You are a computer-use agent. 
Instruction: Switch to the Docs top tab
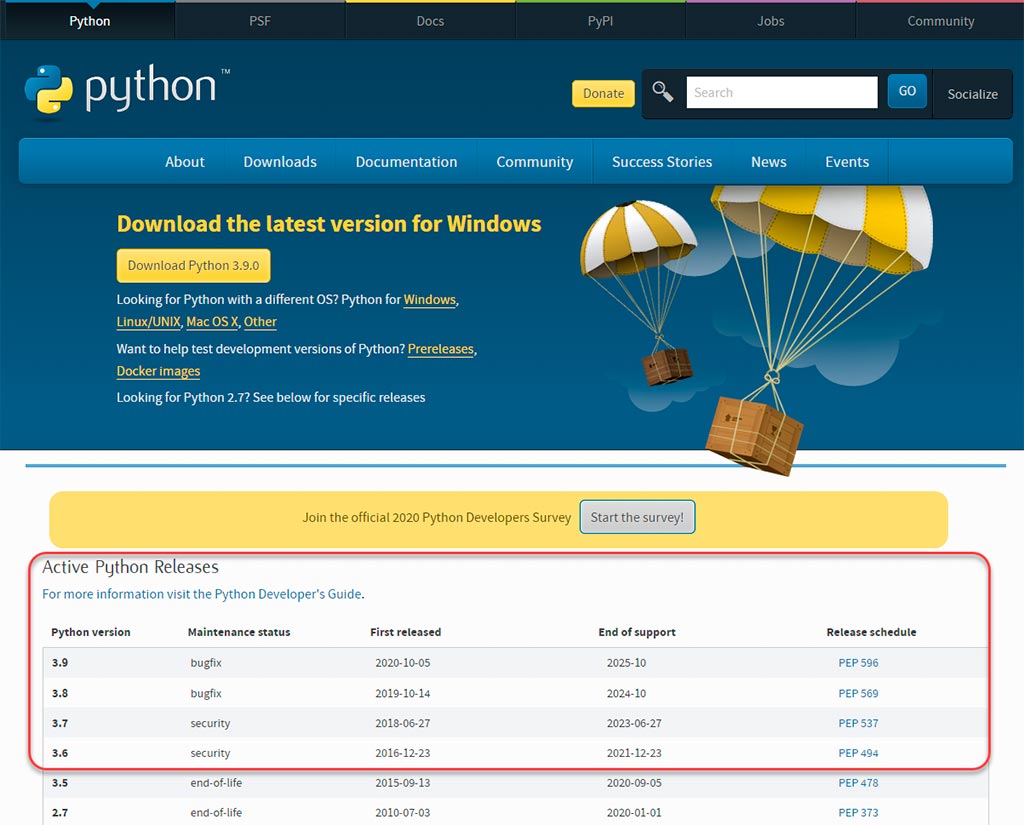coord(430,21)
